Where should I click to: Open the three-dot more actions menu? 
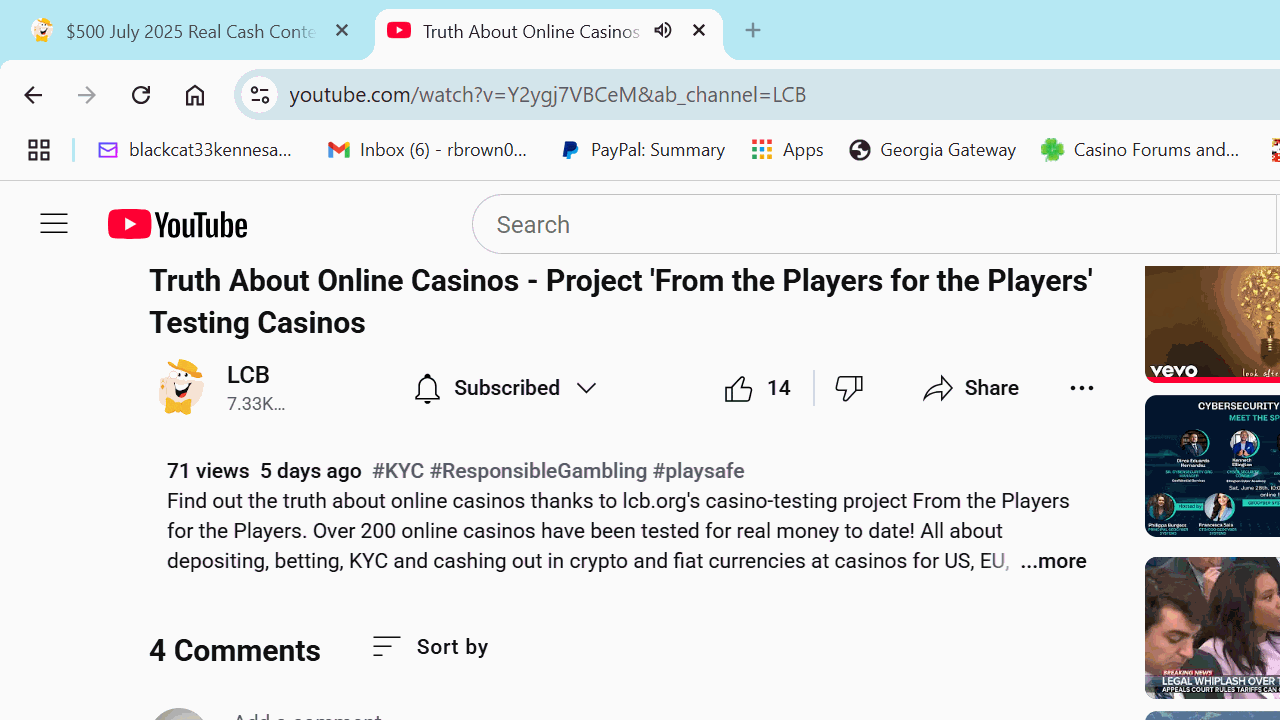[x=1081, y=388]
